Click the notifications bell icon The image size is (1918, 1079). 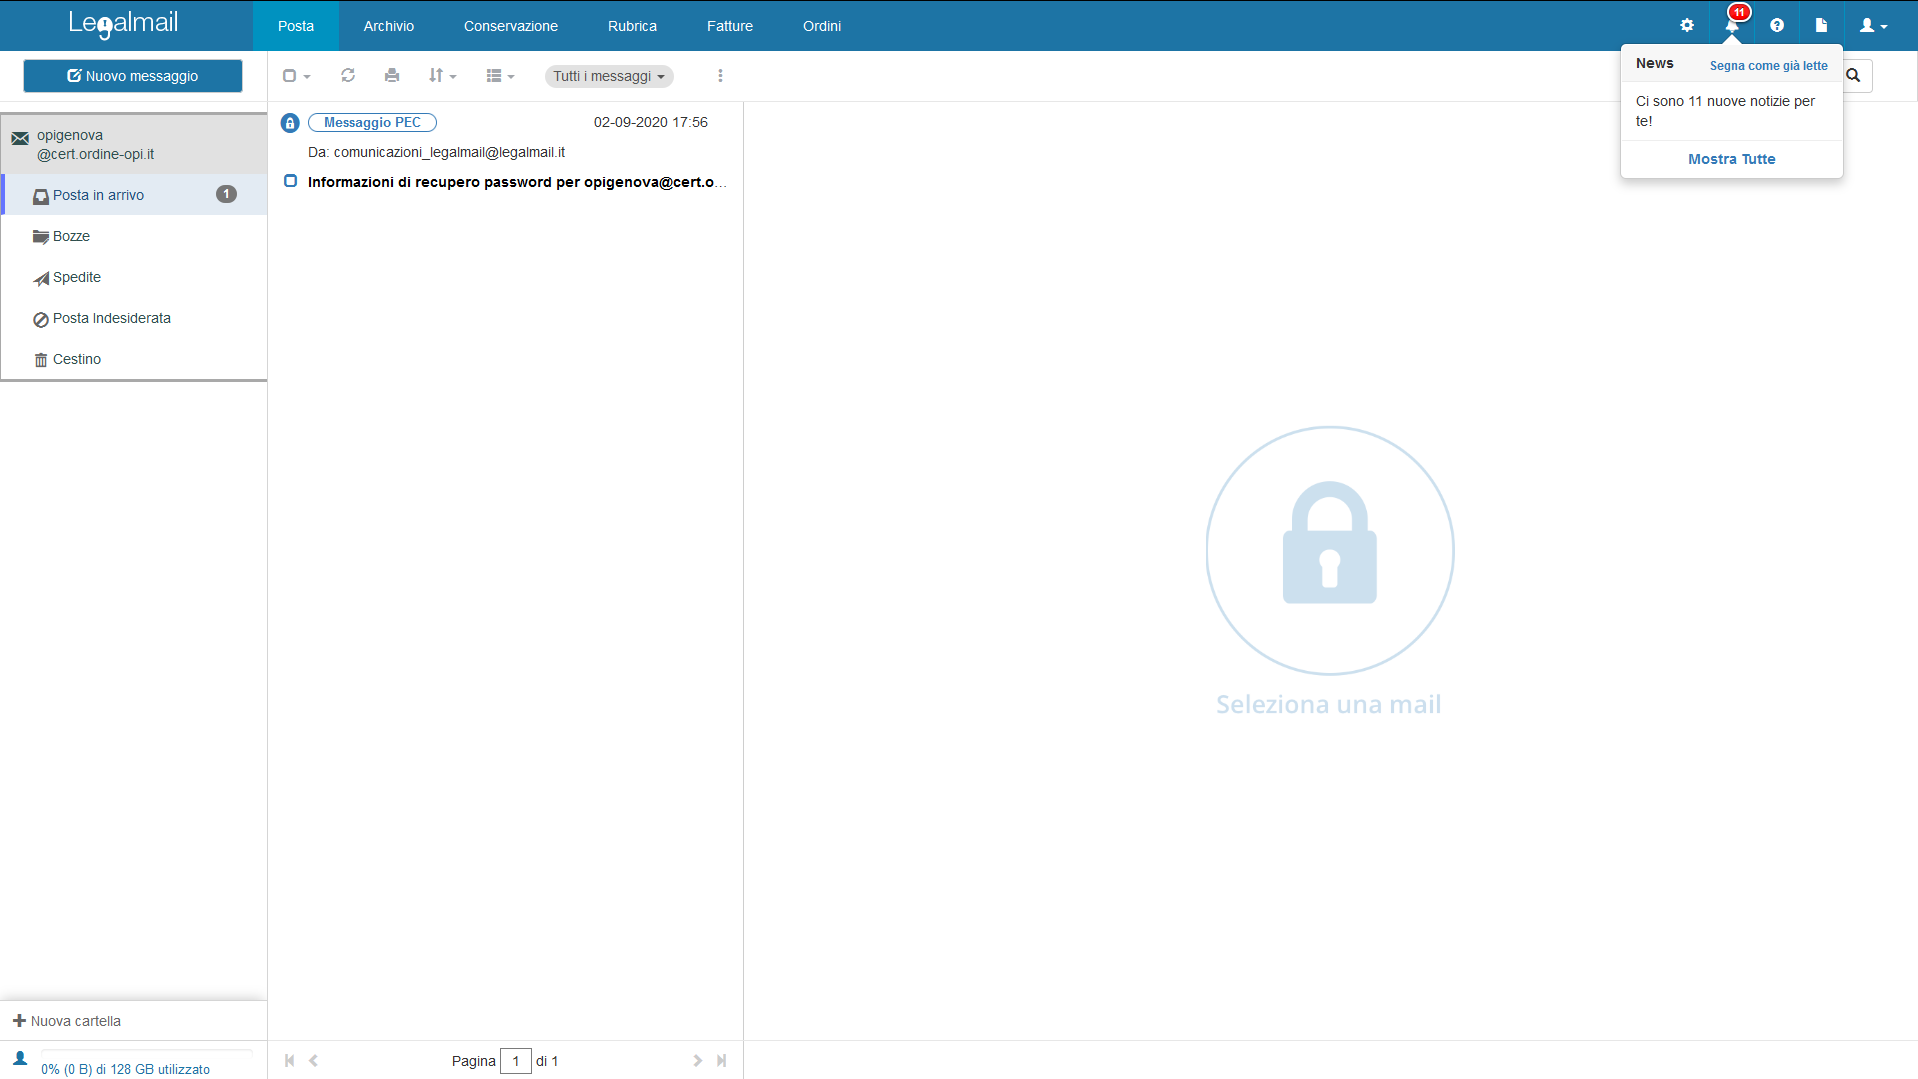1732,26
